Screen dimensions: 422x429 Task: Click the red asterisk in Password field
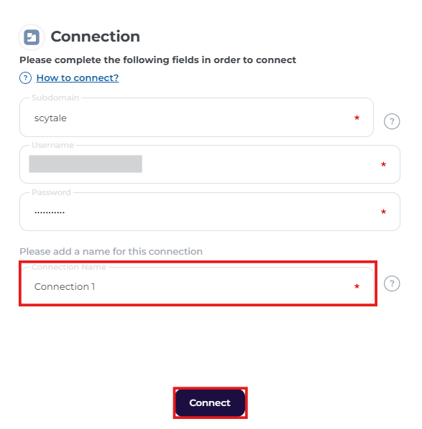(383, 212)
